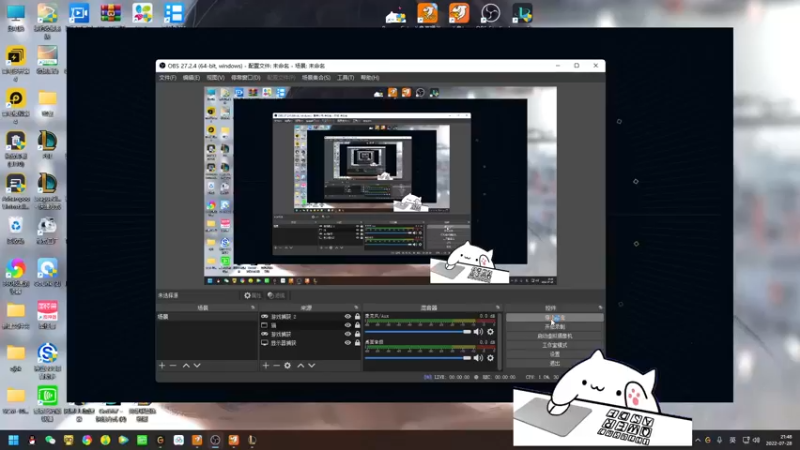800x450 pixels.
Task: Hide the 显示器捕获 display capture source
Action: (x=348, y=343)
